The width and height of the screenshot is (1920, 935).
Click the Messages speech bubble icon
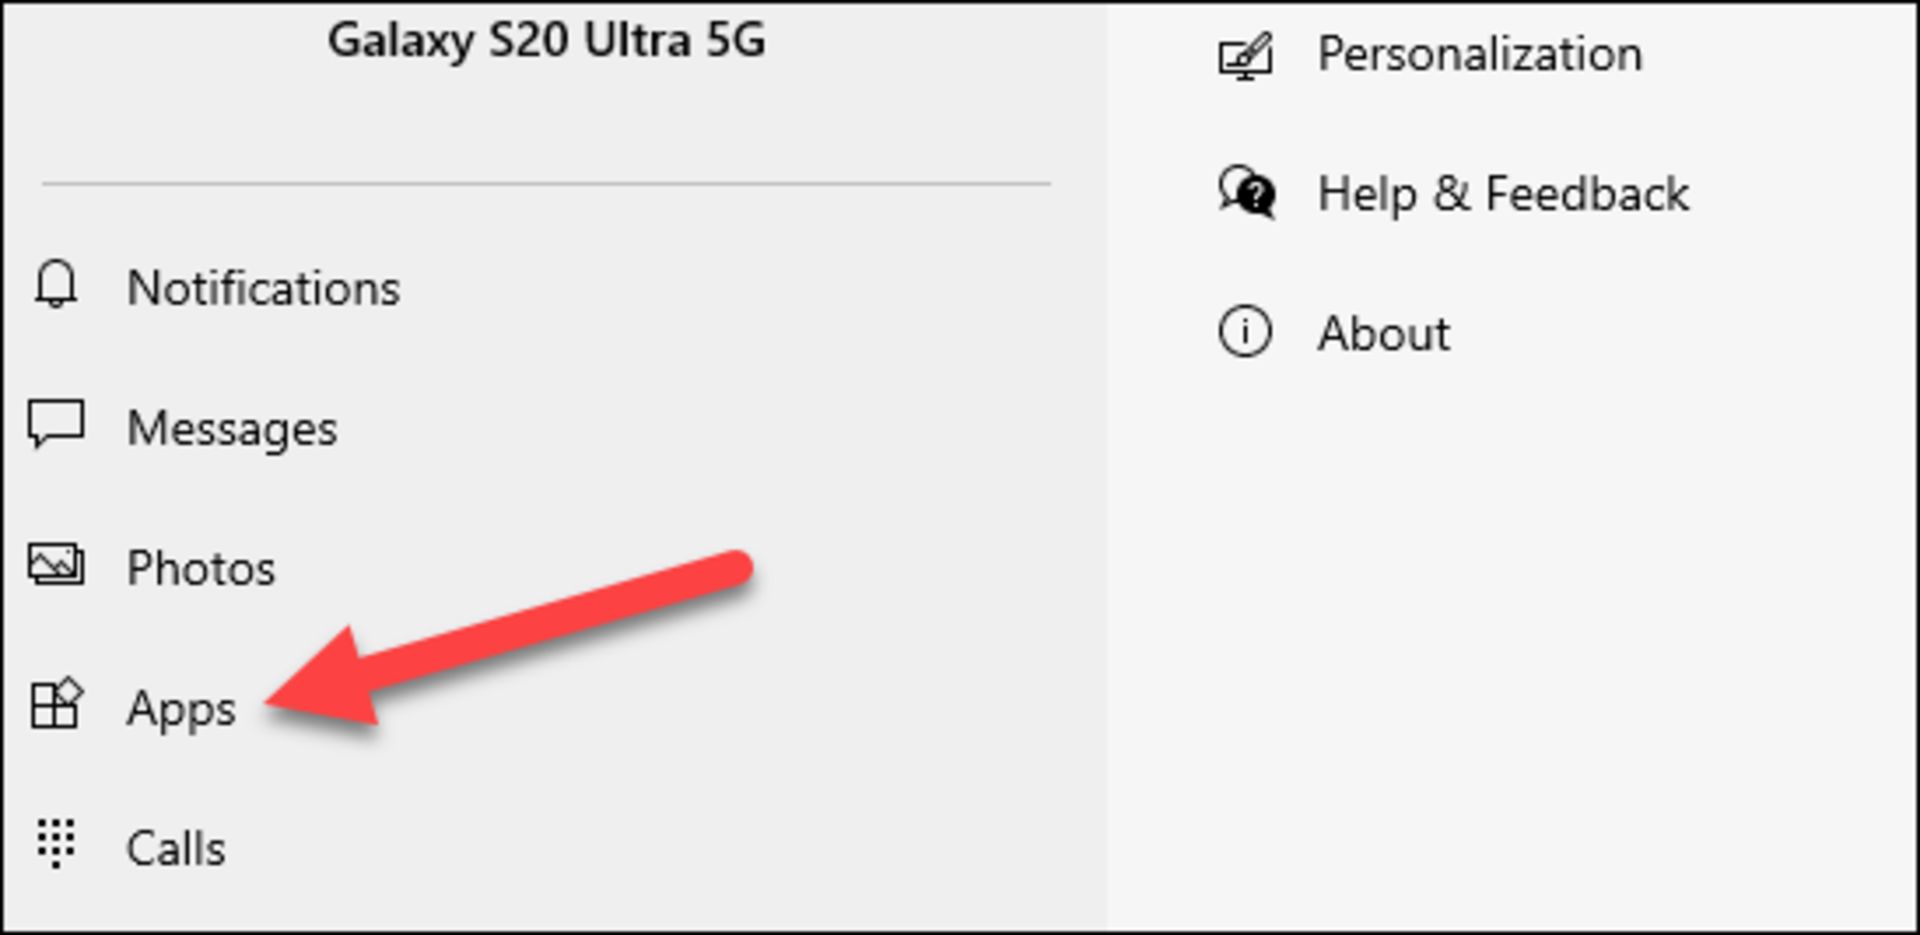56,426
